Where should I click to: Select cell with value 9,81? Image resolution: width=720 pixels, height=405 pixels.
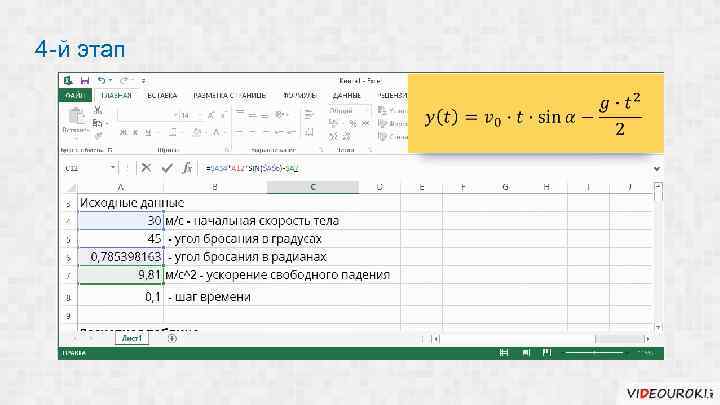pyautogui.click(x=121, y=275)
